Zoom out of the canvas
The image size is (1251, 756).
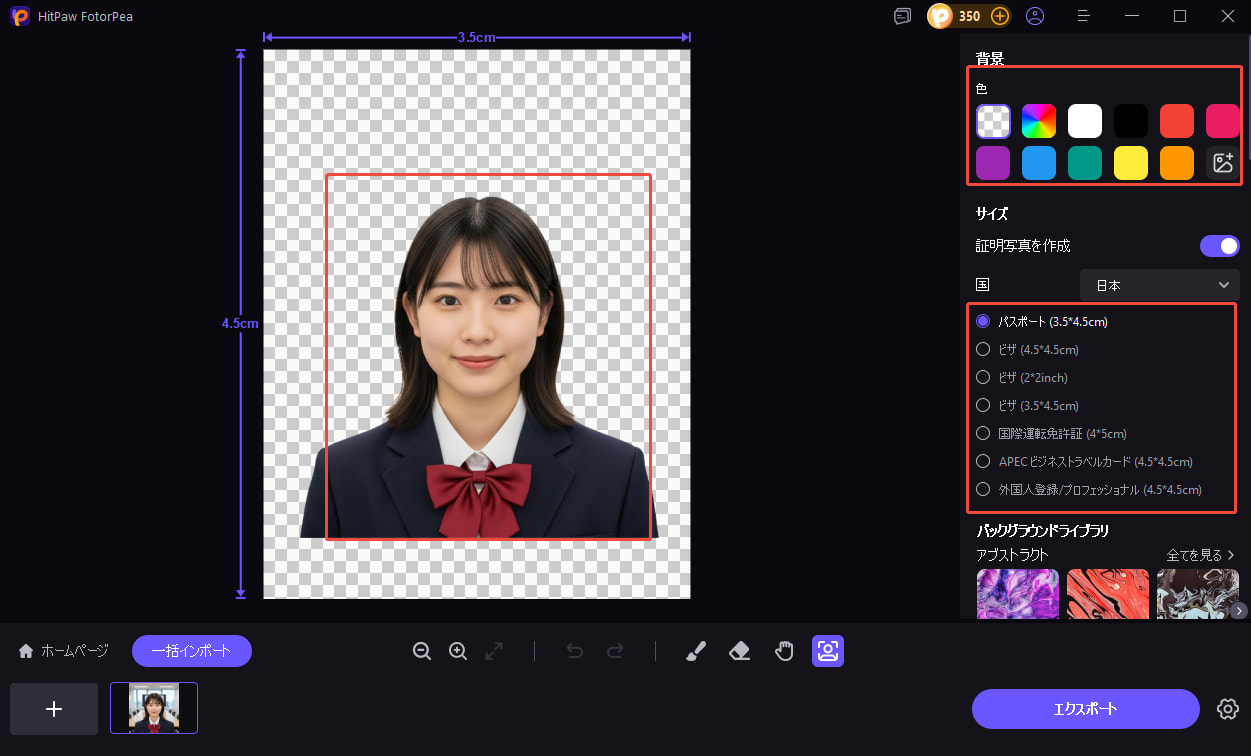pyautogui.click(x=422, y=651)
